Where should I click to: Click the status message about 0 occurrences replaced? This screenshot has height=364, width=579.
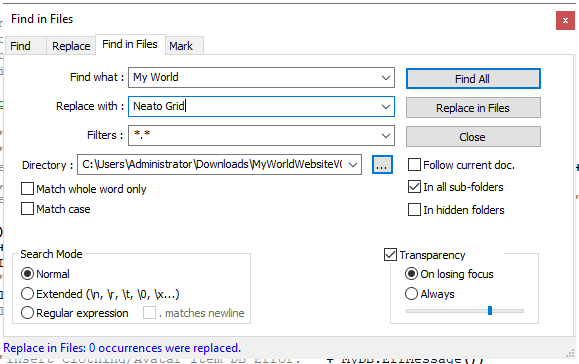122,348
